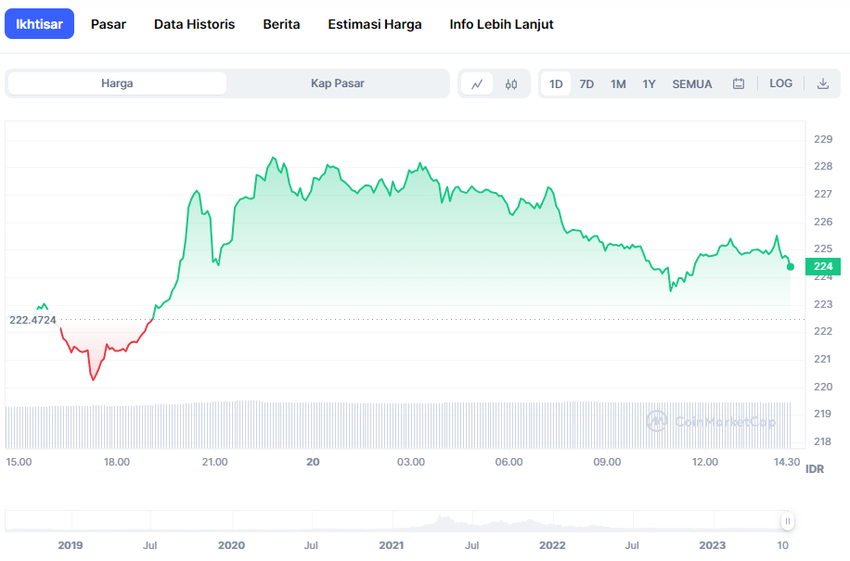Select the Harga chart toggle

click(117, 84)
